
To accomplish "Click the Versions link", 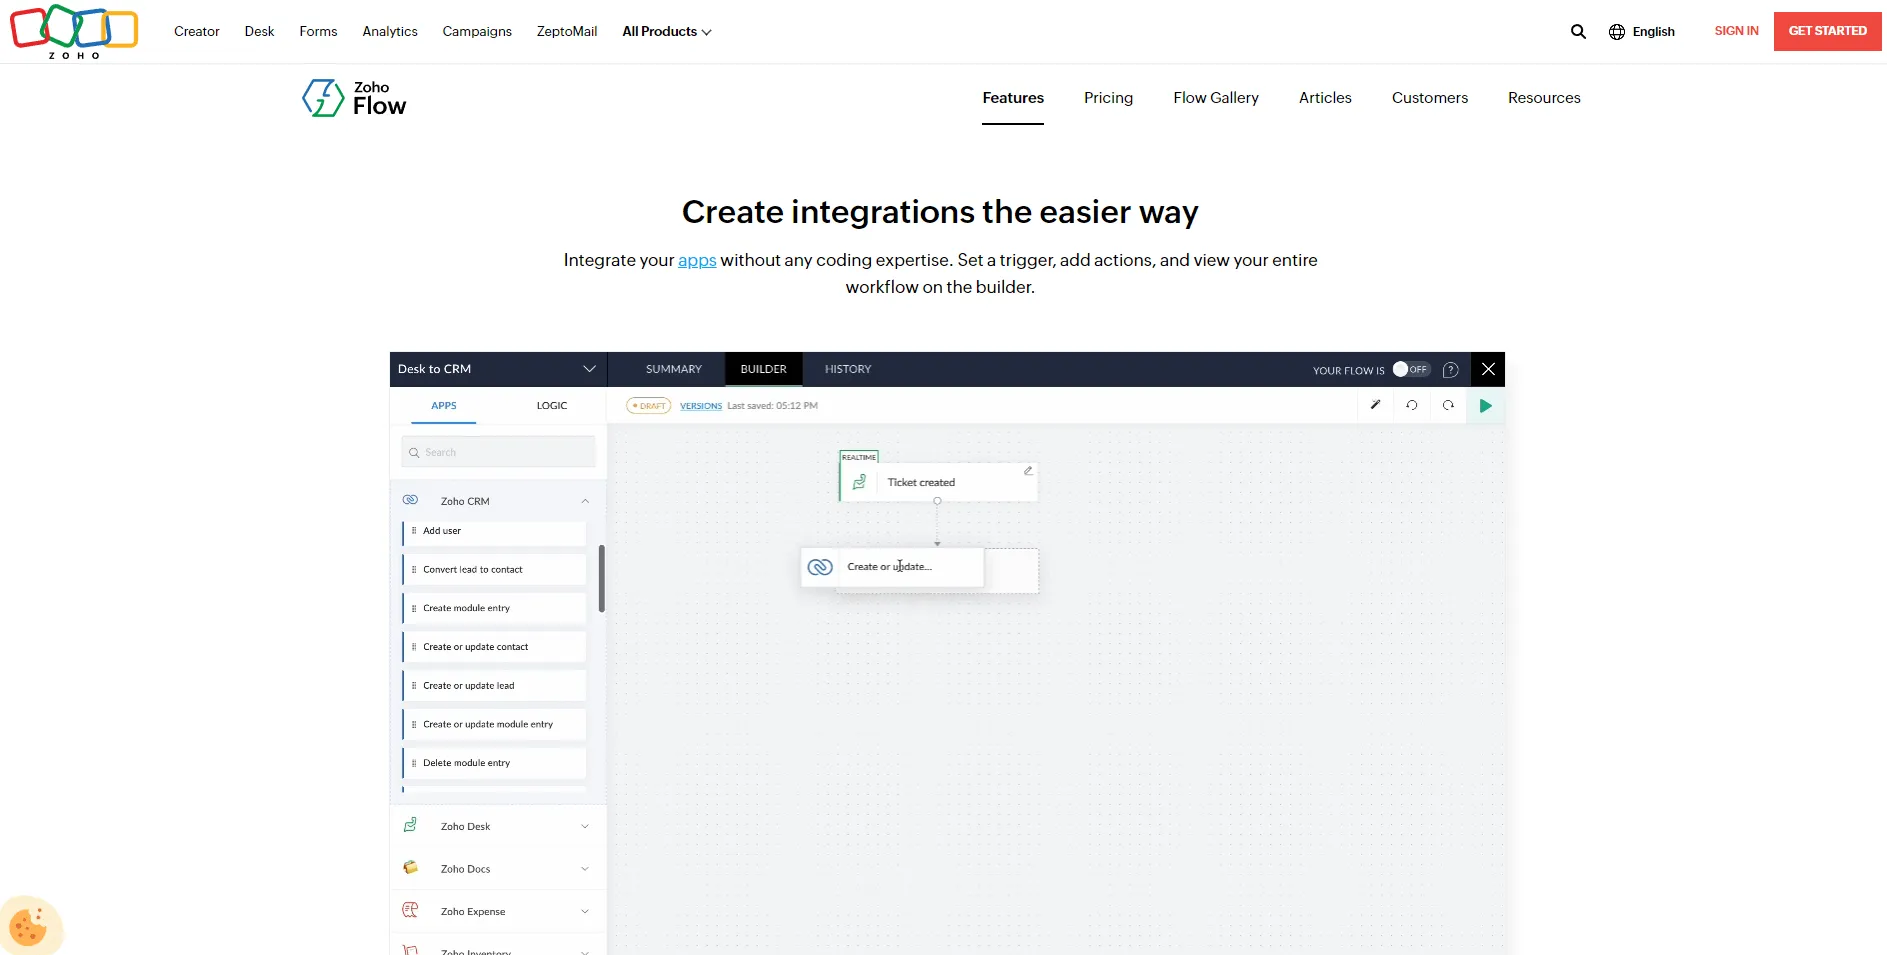I will [701, 406].
